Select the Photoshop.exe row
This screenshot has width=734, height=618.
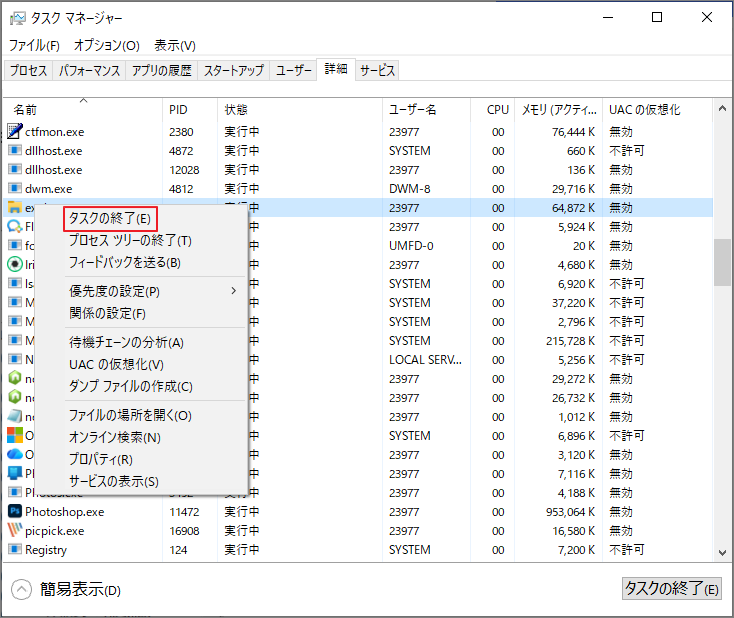pyautogui.click(x=359, y=511)
